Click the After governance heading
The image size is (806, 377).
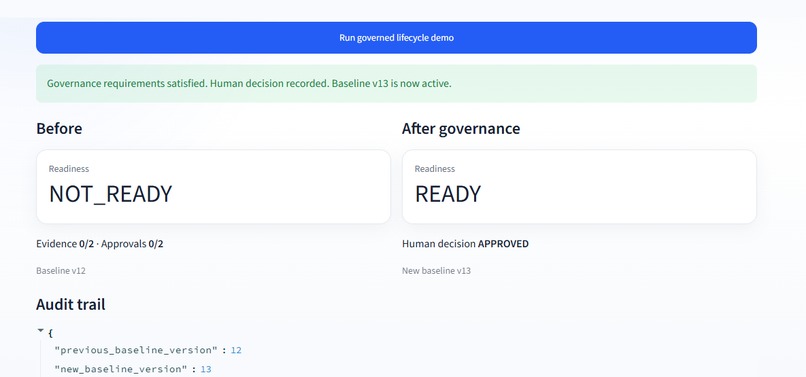tap(461, 129)
